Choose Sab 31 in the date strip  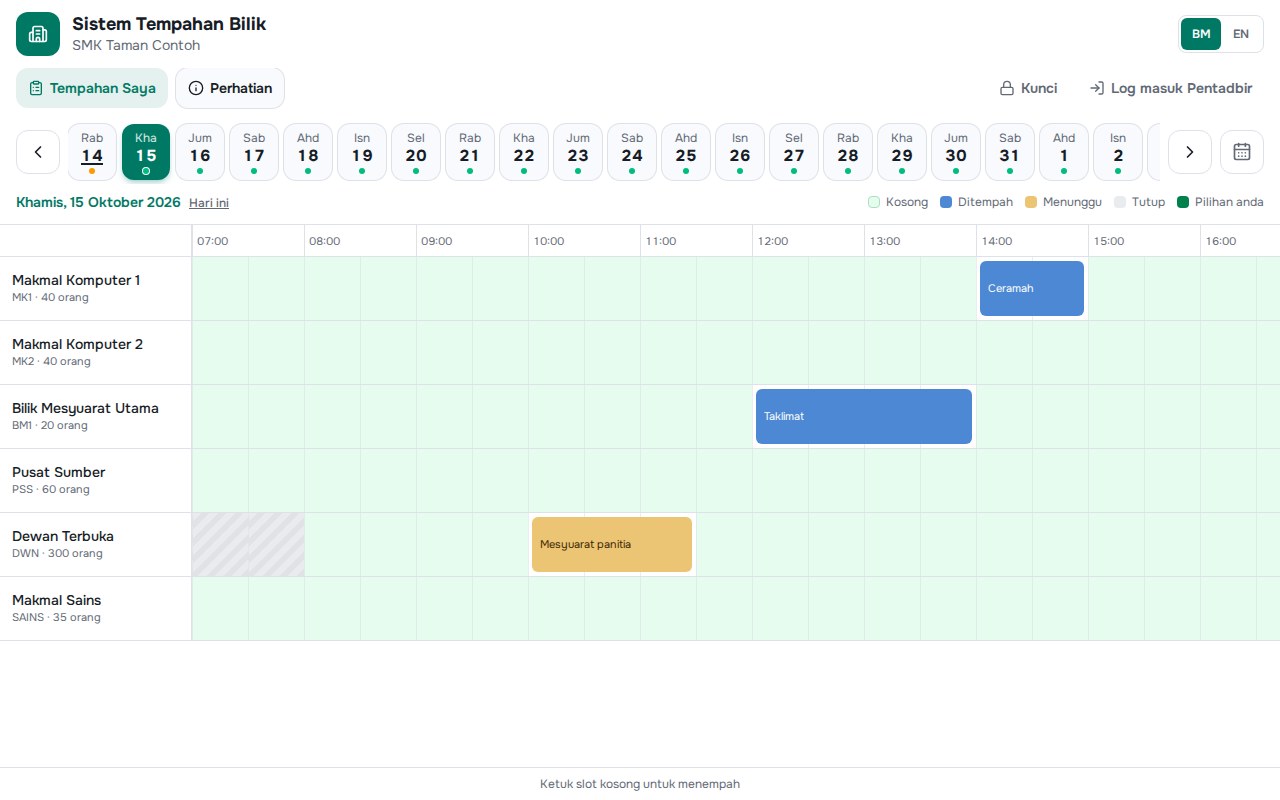(1010, 152)
